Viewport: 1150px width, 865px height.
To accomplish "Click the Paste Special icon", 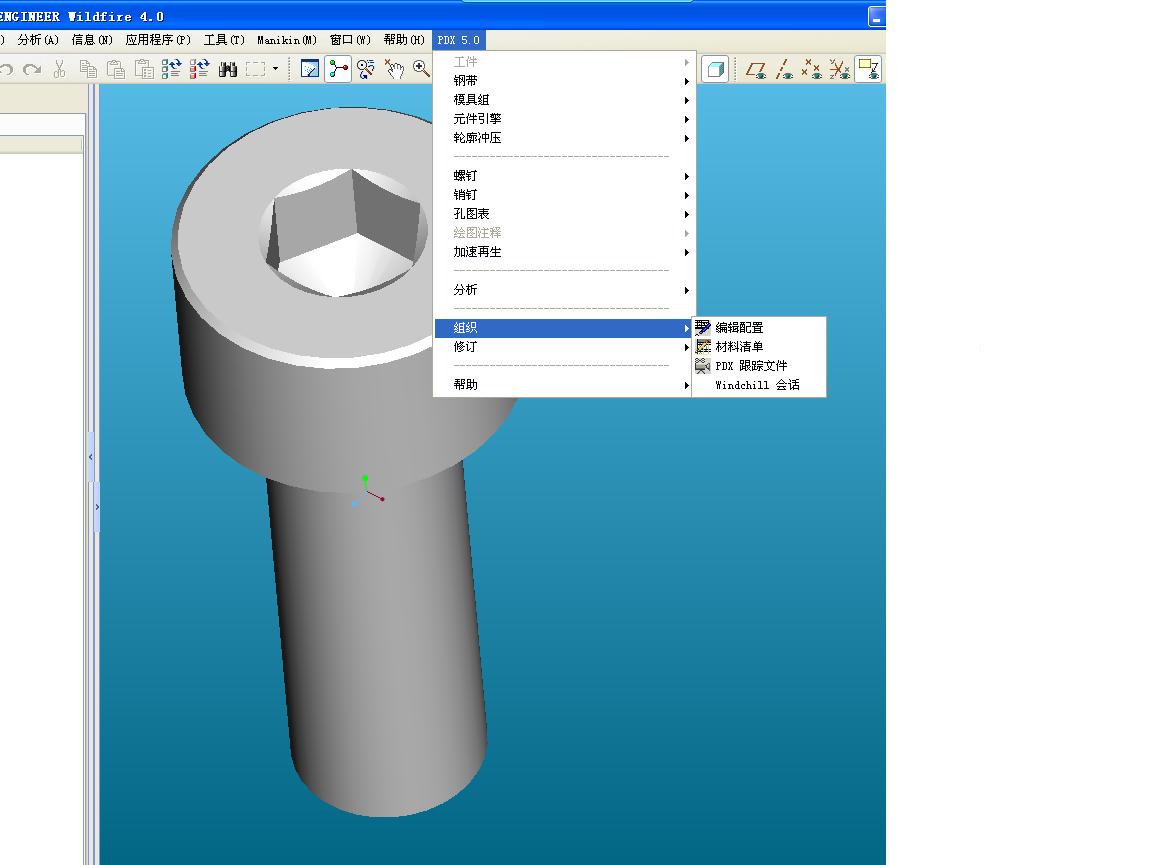I will (144, 70).
